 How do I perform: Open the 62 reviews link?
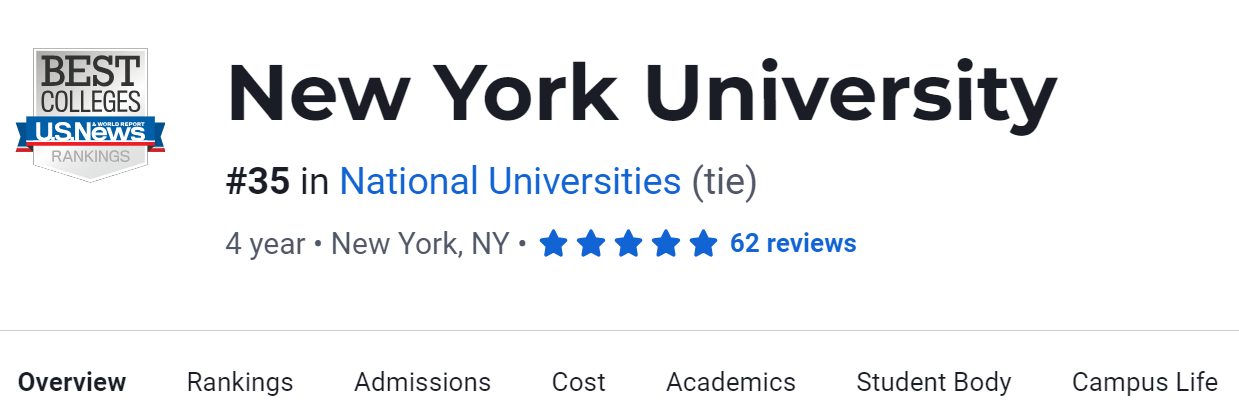tap(793, 243)
